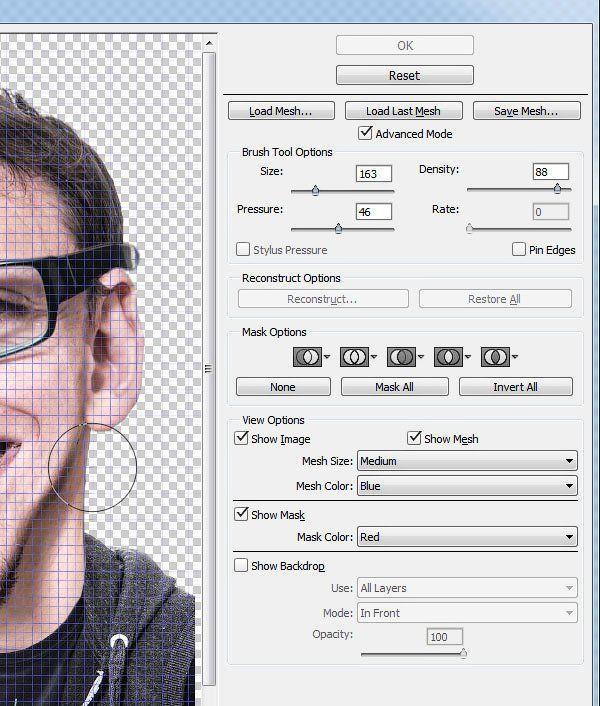Click the Load Mesh button
Image resolution: width=600 pixels, height=706 pixels.
pyautogui.click(x=281, y=111)
